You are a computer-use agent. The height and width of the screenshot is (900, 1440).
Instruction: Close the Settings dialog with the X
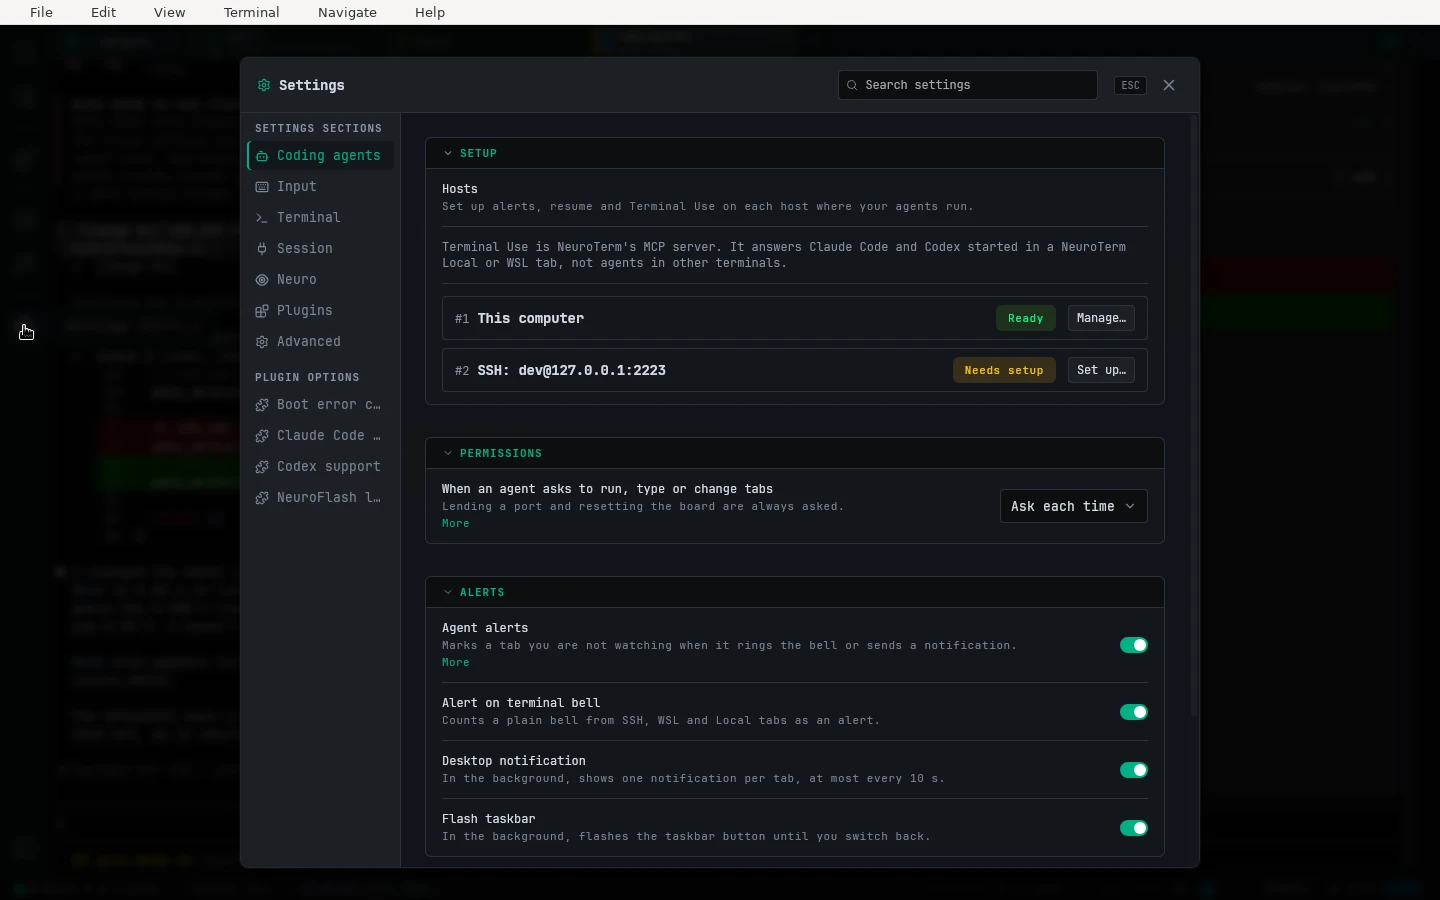1169,85
